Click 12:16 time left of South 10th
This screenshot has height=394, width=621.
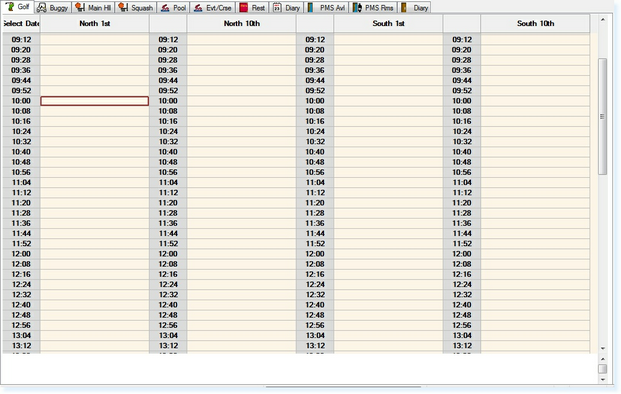pyautogui.click(x=462, y=274)
